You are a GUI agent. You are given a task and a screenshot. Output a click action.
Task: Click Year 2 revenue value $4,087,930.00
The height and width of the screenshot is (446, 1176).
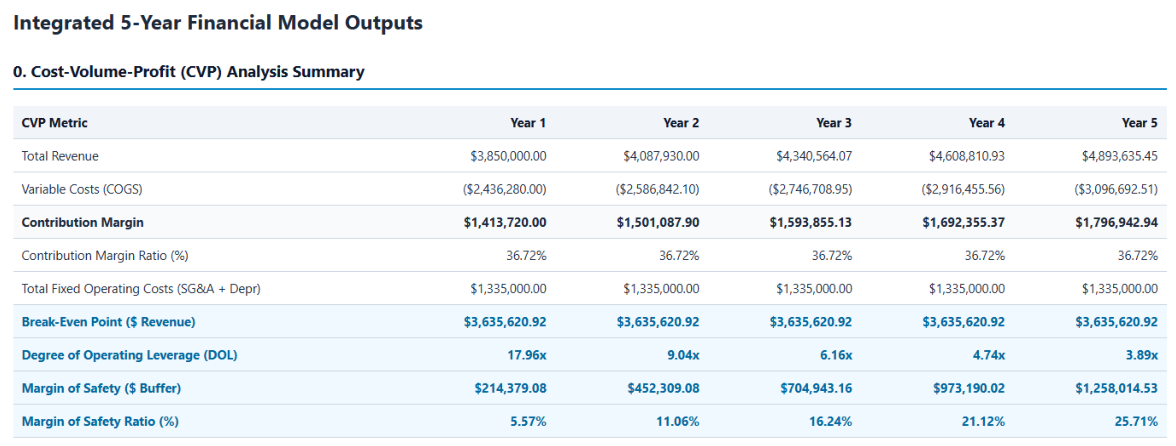662,156
